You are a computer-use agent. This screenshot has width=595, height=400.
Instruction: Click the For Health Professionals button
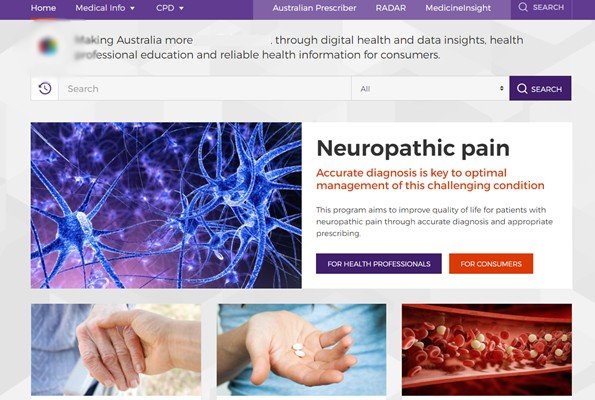tap(379, 264)
